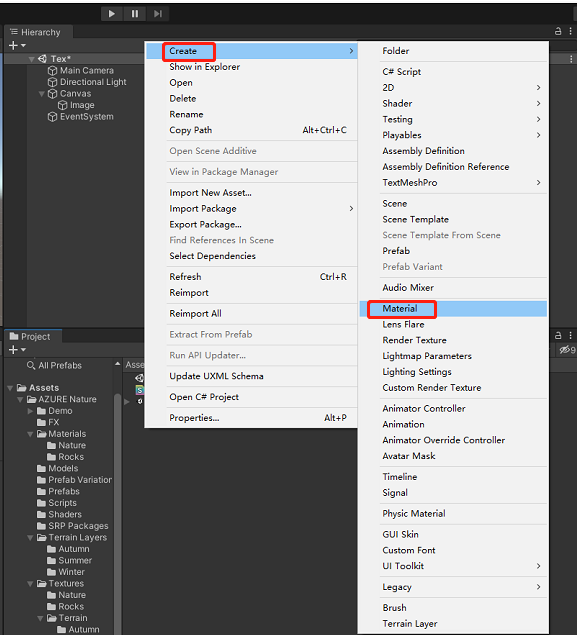Image resolution: width=577 pixels, height=635 pixels.
Task: Choose Animator Controller entry
Action: 453,409
